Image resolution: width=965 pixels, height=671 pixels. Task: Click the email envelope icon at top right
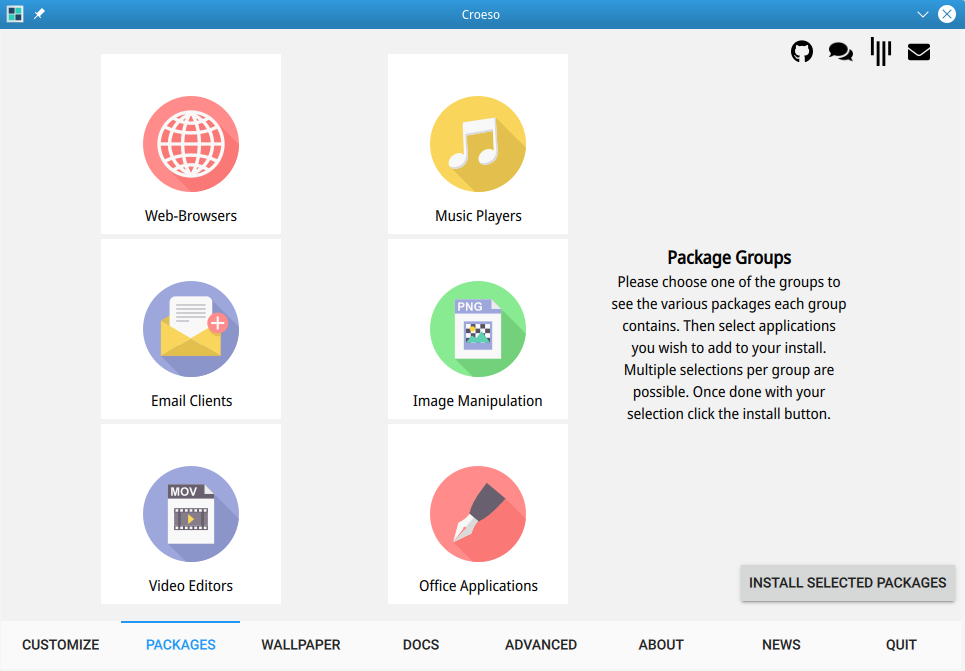(919, 52)
